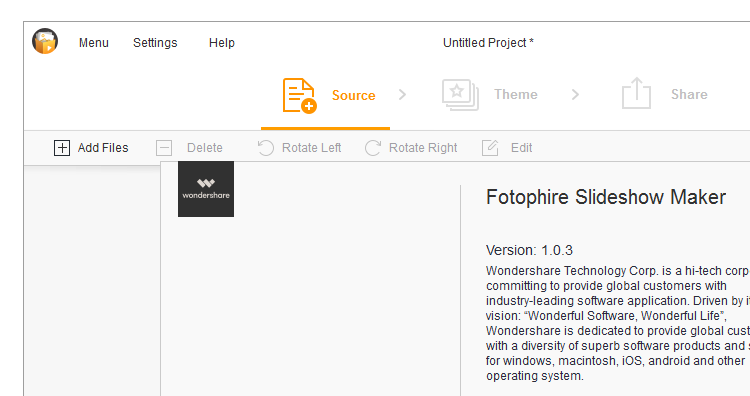The height and width of the screenshot is (396, 750).
Task: Switch to the Share tab label
Action: point(689,94)
